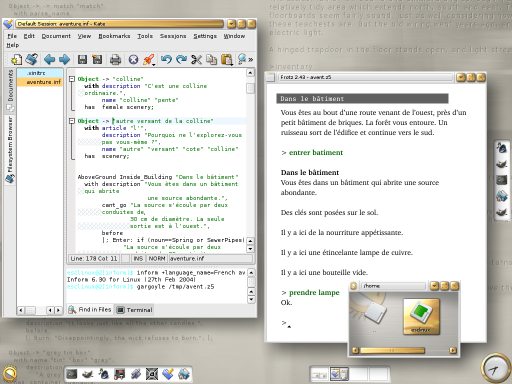
Task: Click the pencil editor icon in bottom dock
Action: click(x=168, y=374)
